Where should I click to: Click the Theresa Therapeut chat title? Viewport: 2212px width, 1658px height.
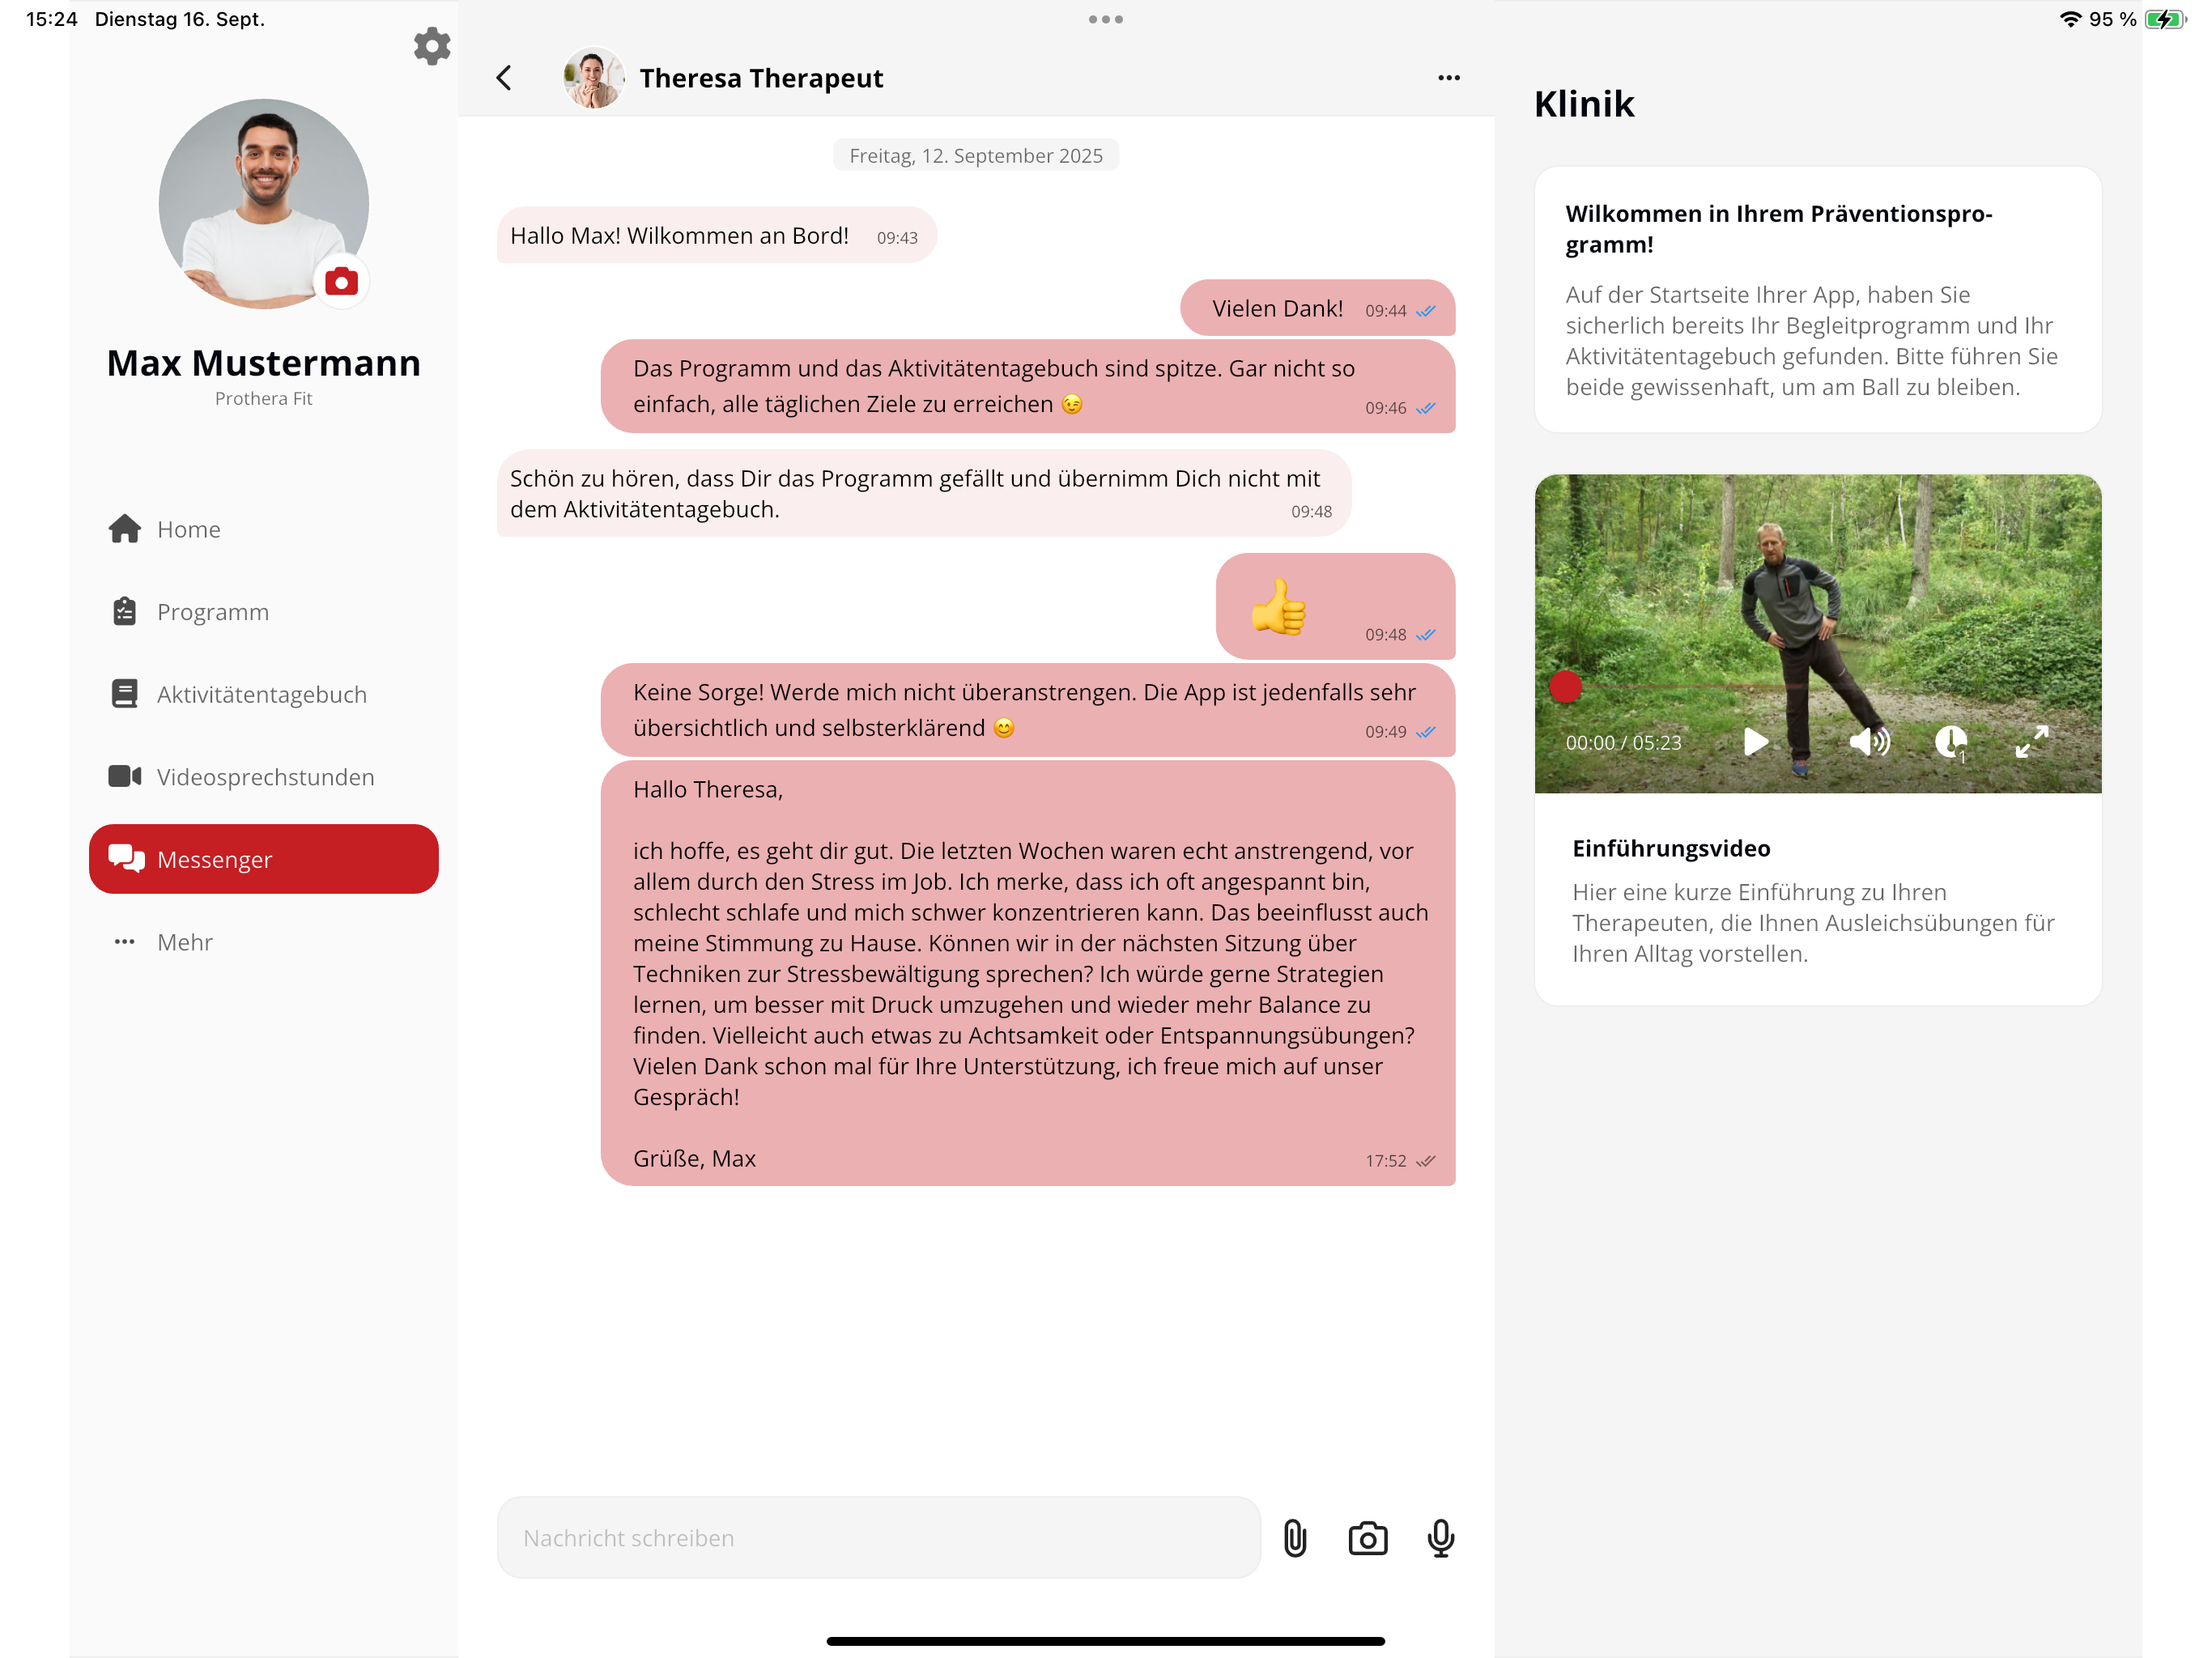coord(761,78)
